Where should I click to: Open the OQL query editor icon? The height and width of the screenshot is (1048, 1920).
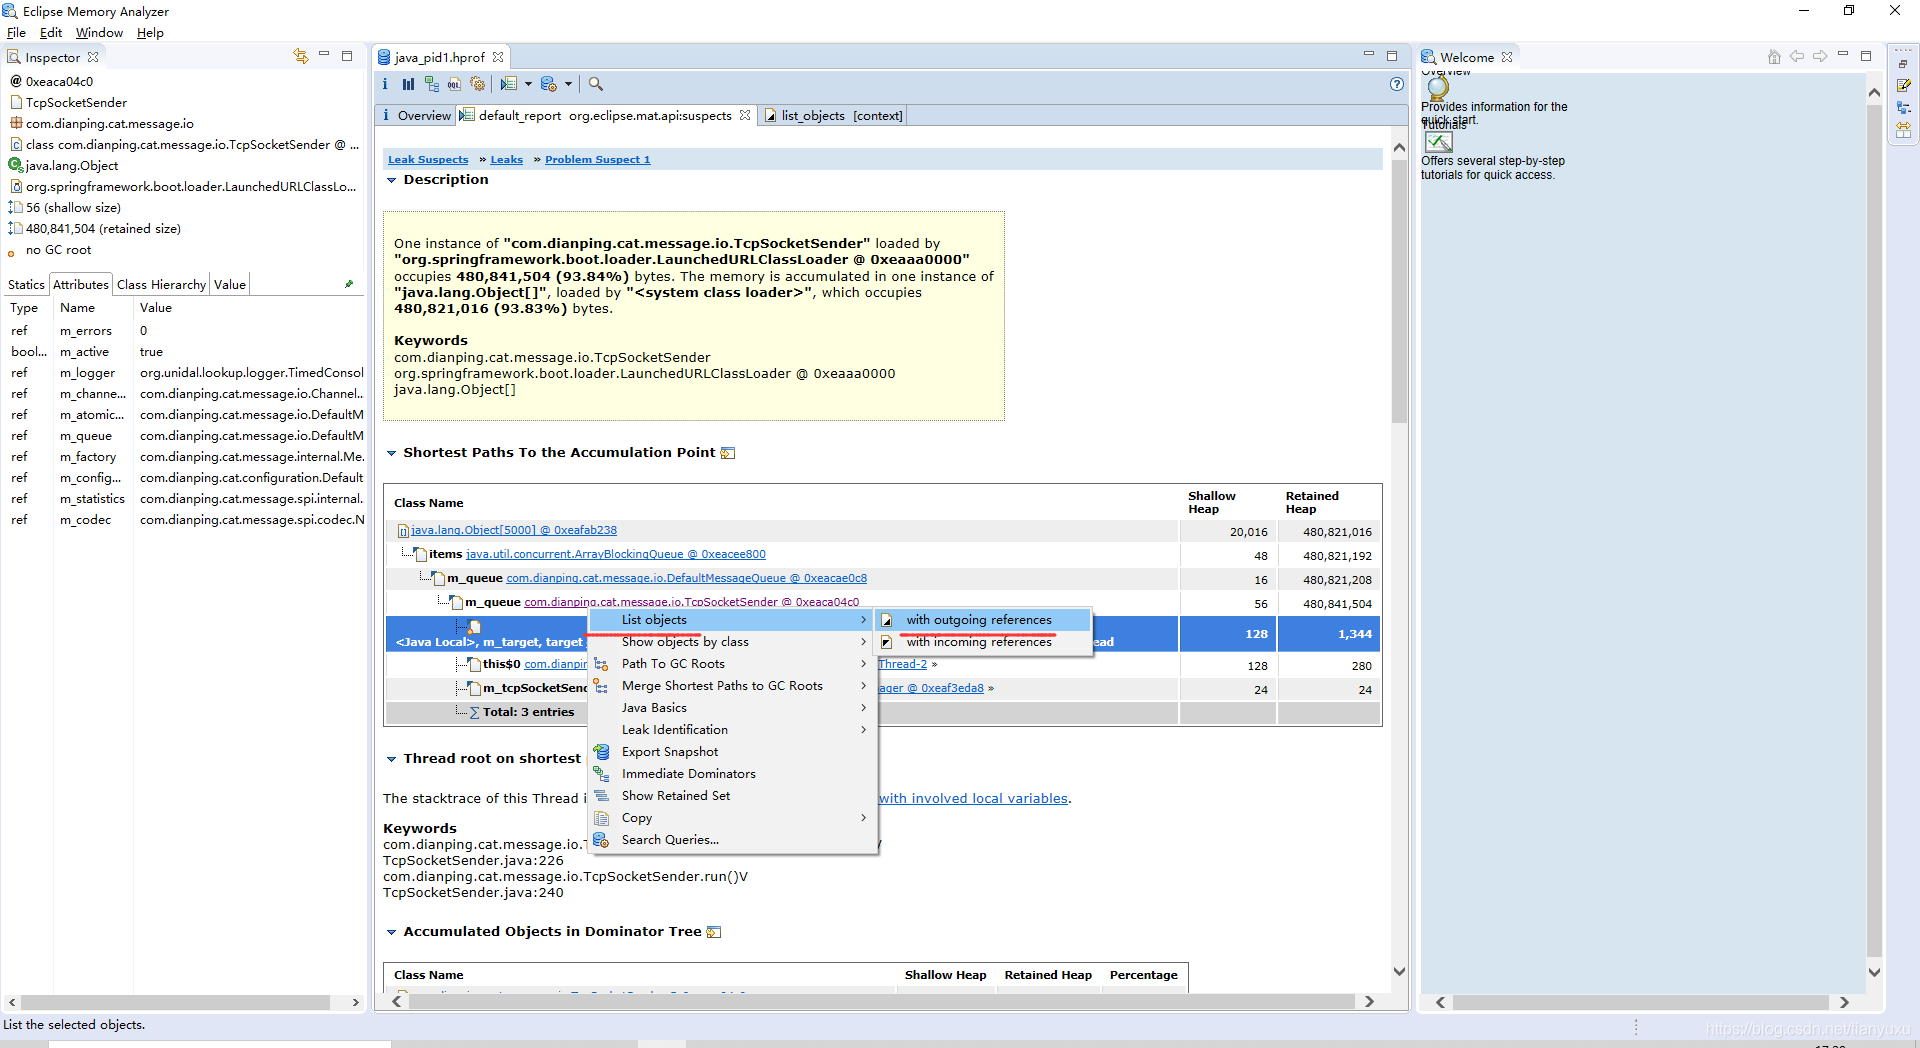[454, 84]
